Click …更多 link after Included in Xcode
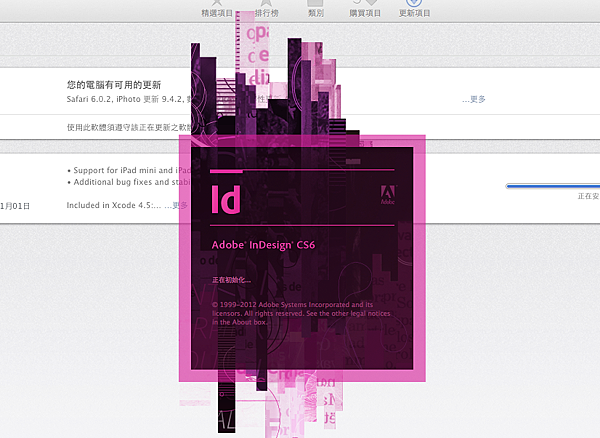This screenshot has height=438, width=600. [x=176, y=205]
